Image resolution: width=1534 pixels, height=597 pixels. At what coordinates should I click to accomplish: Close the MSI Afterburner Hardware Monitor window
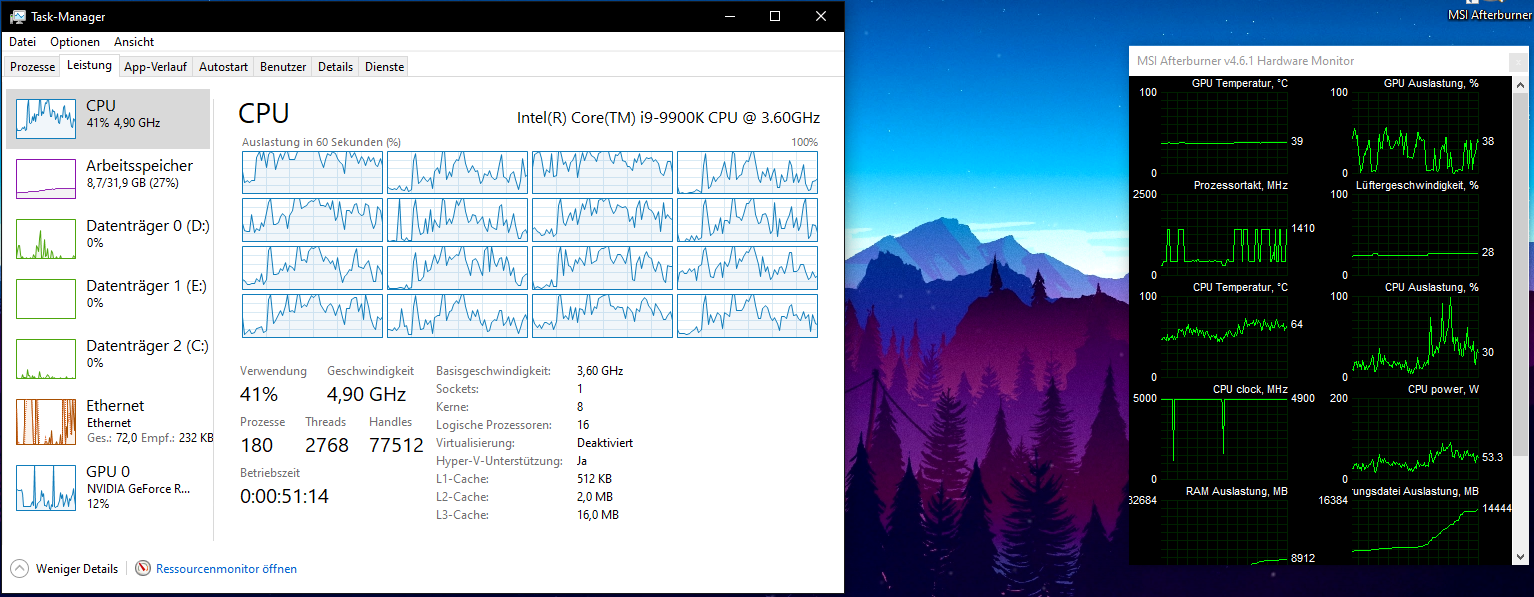tap(1519, 61)
